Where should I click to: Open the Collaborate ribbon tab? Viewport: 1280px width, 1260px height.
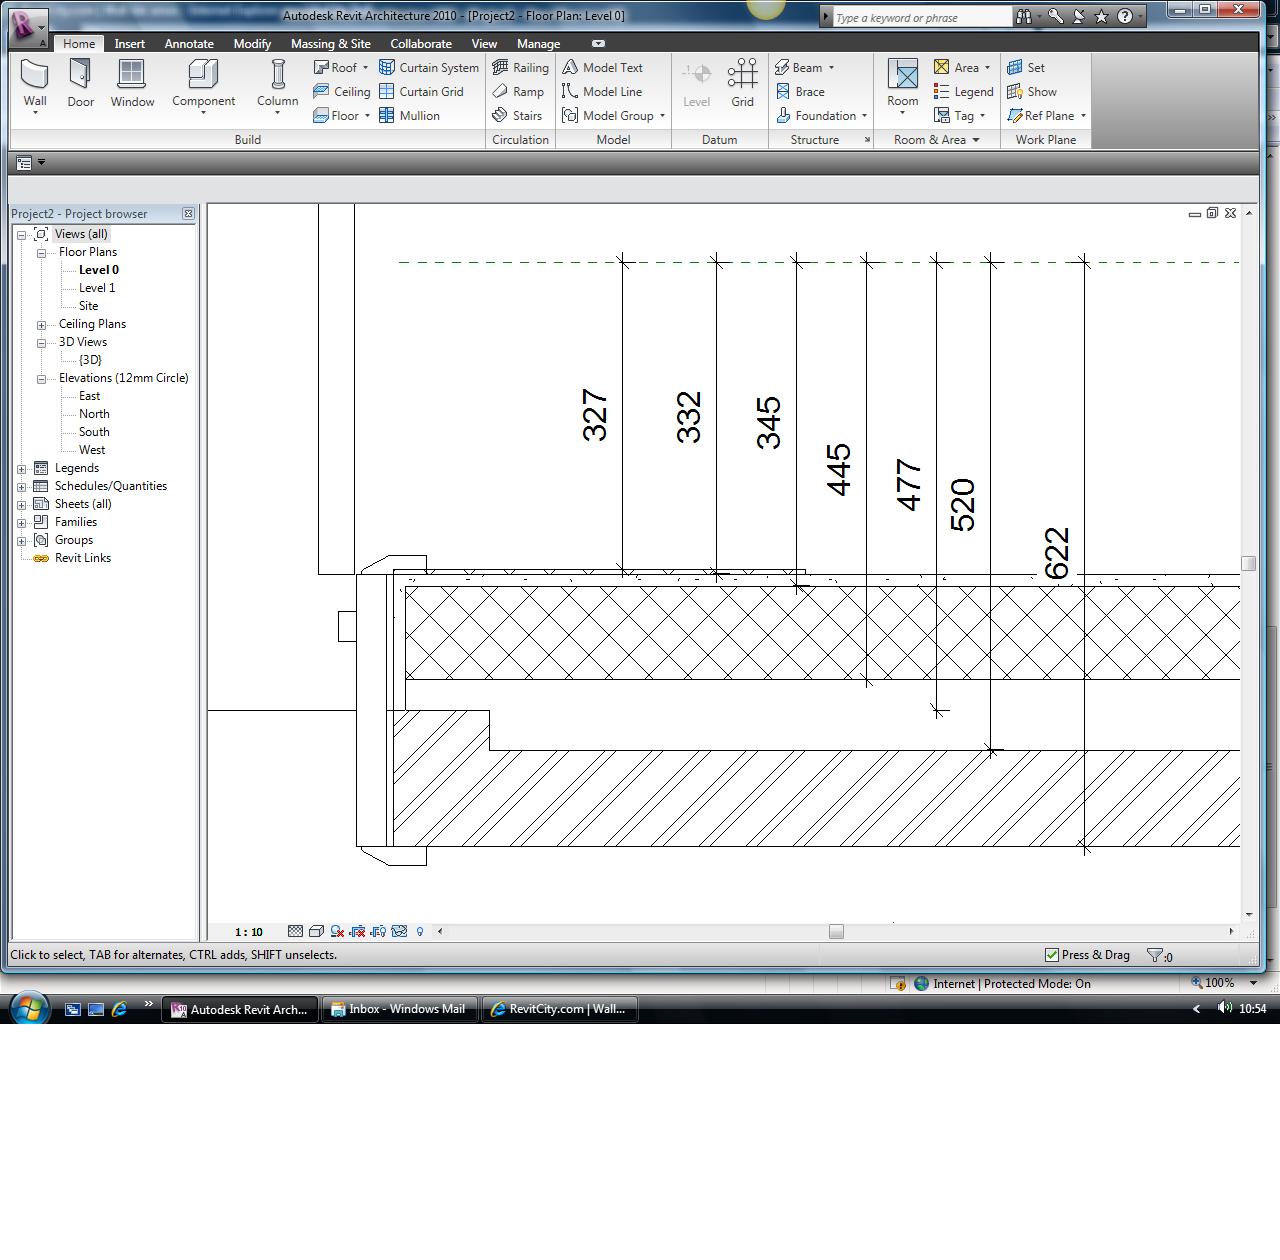[421, 44]
